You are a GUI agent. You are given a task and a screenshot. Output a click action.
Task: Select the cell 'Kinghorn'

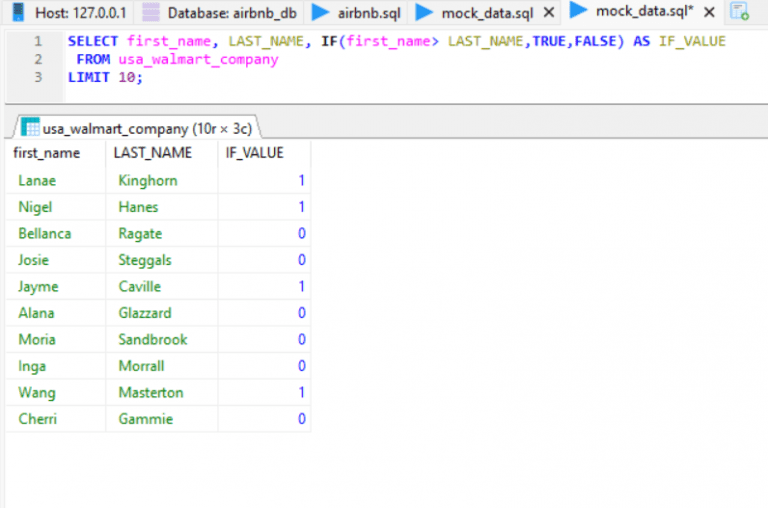tap(162, 180)
